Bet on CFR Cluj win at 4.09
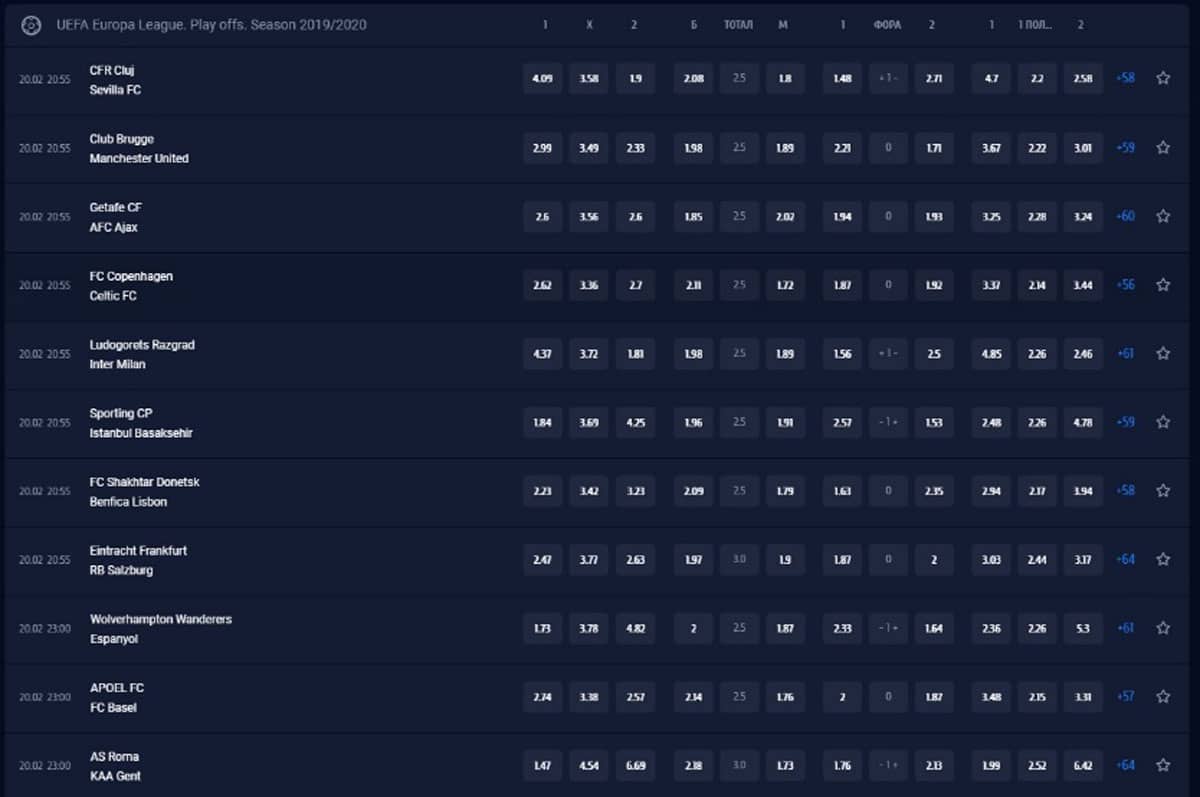Image resolution: width=1200 pixels, height=797 pixels. tap(543, 78)
